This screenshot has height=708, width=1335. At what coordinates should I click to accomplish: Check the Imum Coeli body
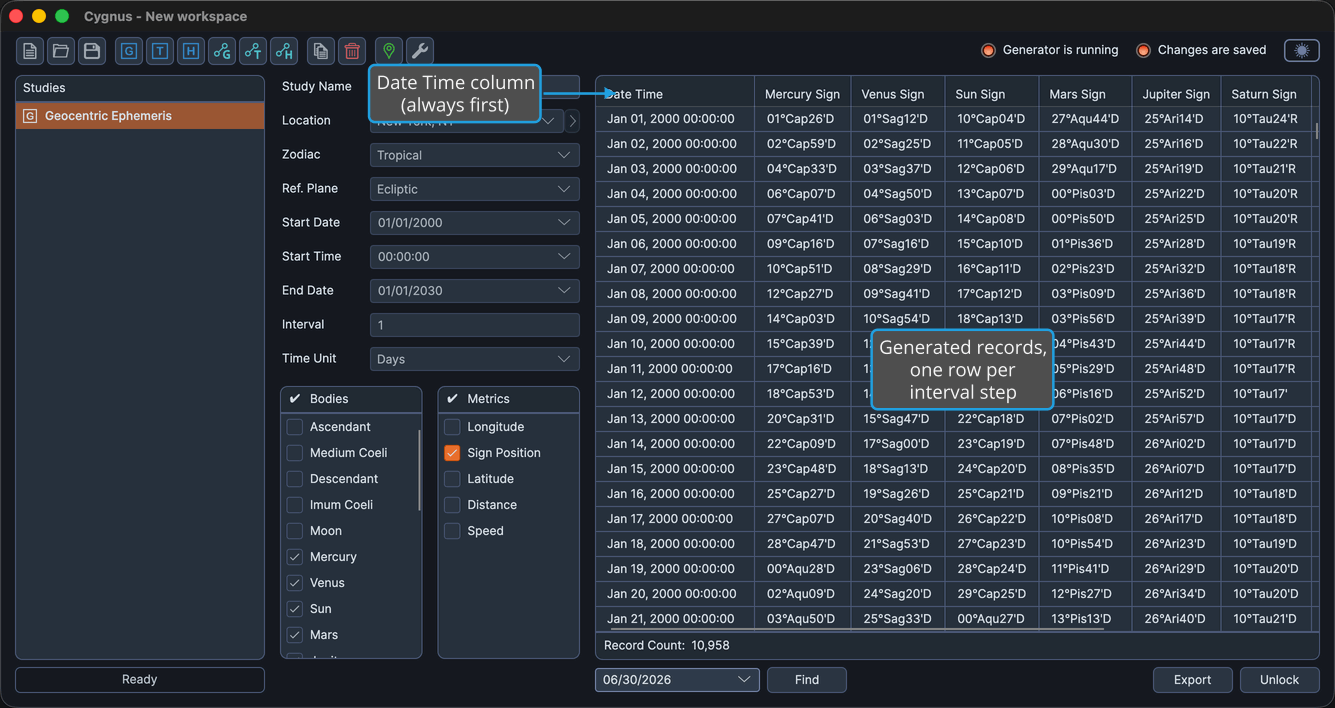(x=295, y=505)
